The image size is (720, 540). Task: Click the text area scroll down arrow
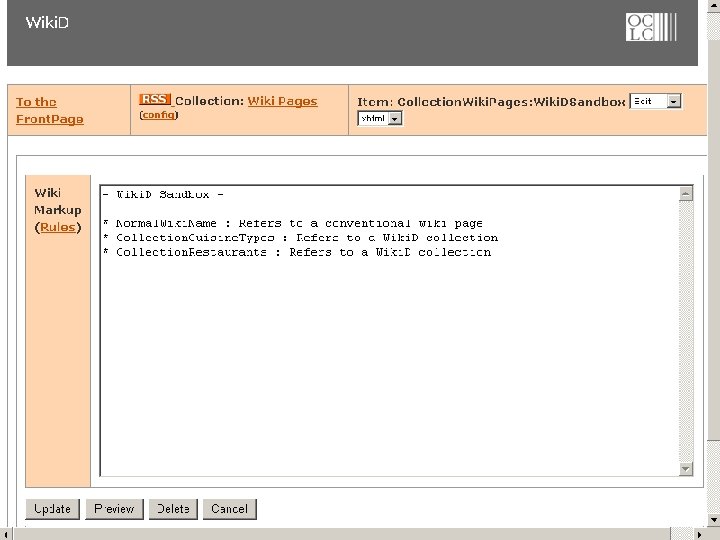(x=686, y=469)
